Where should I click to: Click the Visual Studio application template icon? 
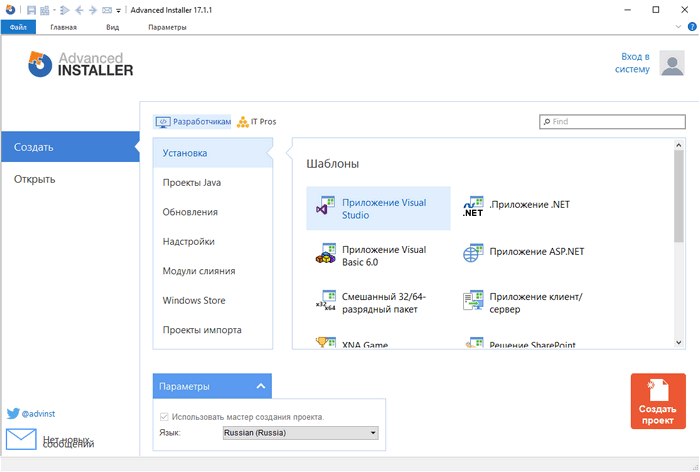(x=325, y=208)
